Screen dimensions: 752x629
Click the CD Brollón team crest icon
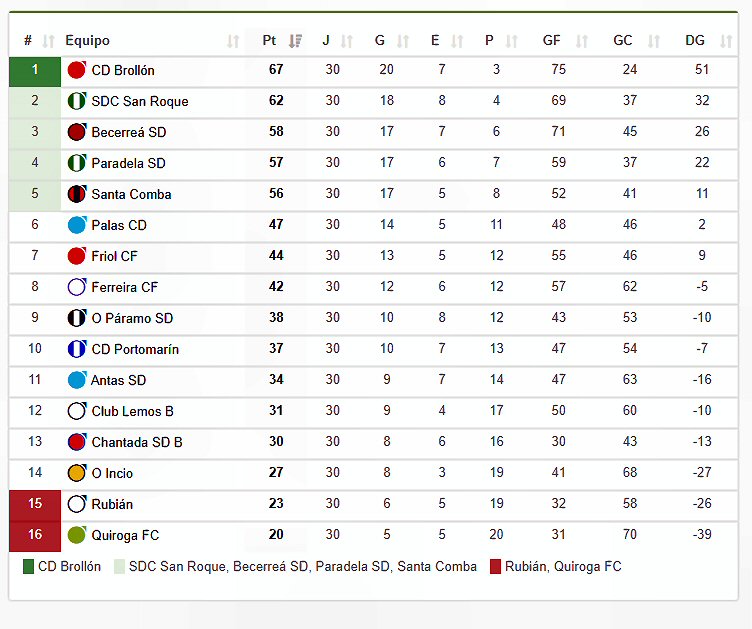(x=76, y=70)
